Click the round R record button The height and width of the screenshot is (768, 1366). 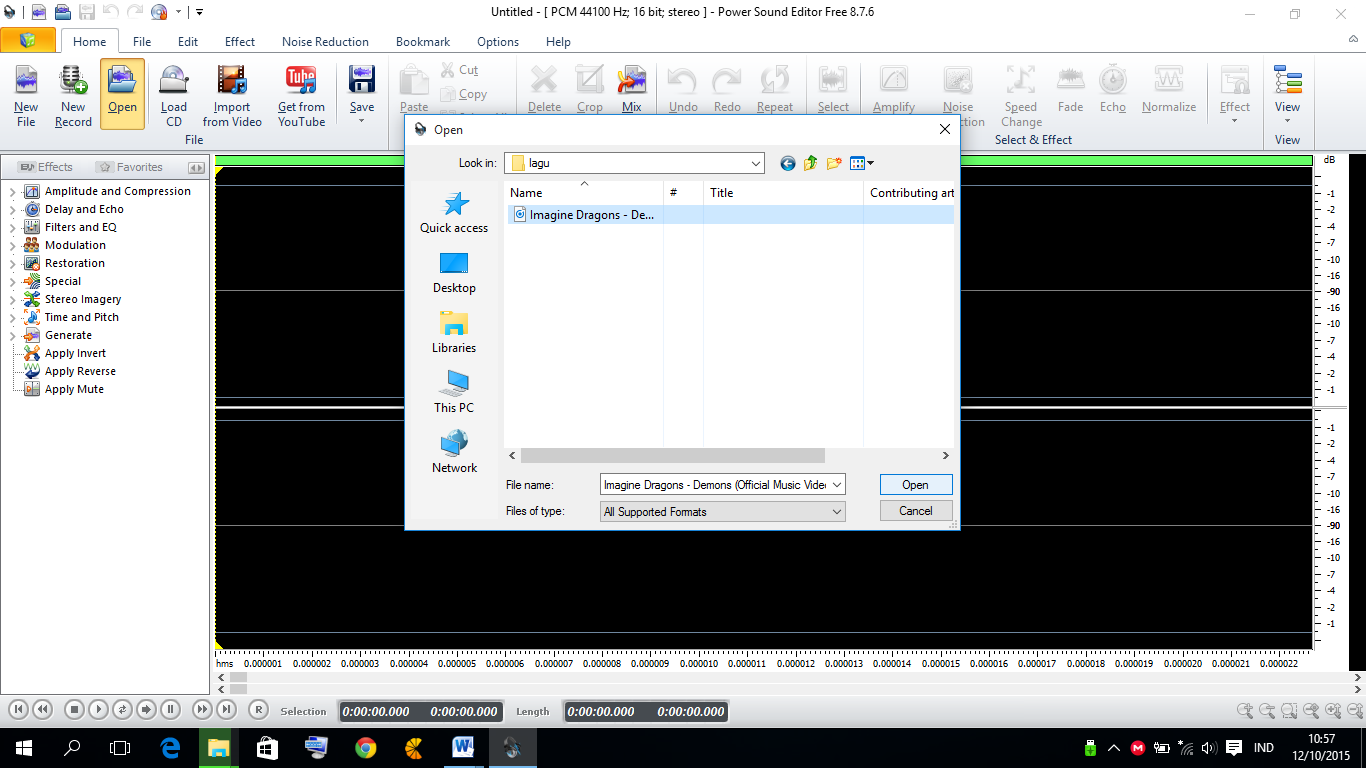tap(258, 710)
